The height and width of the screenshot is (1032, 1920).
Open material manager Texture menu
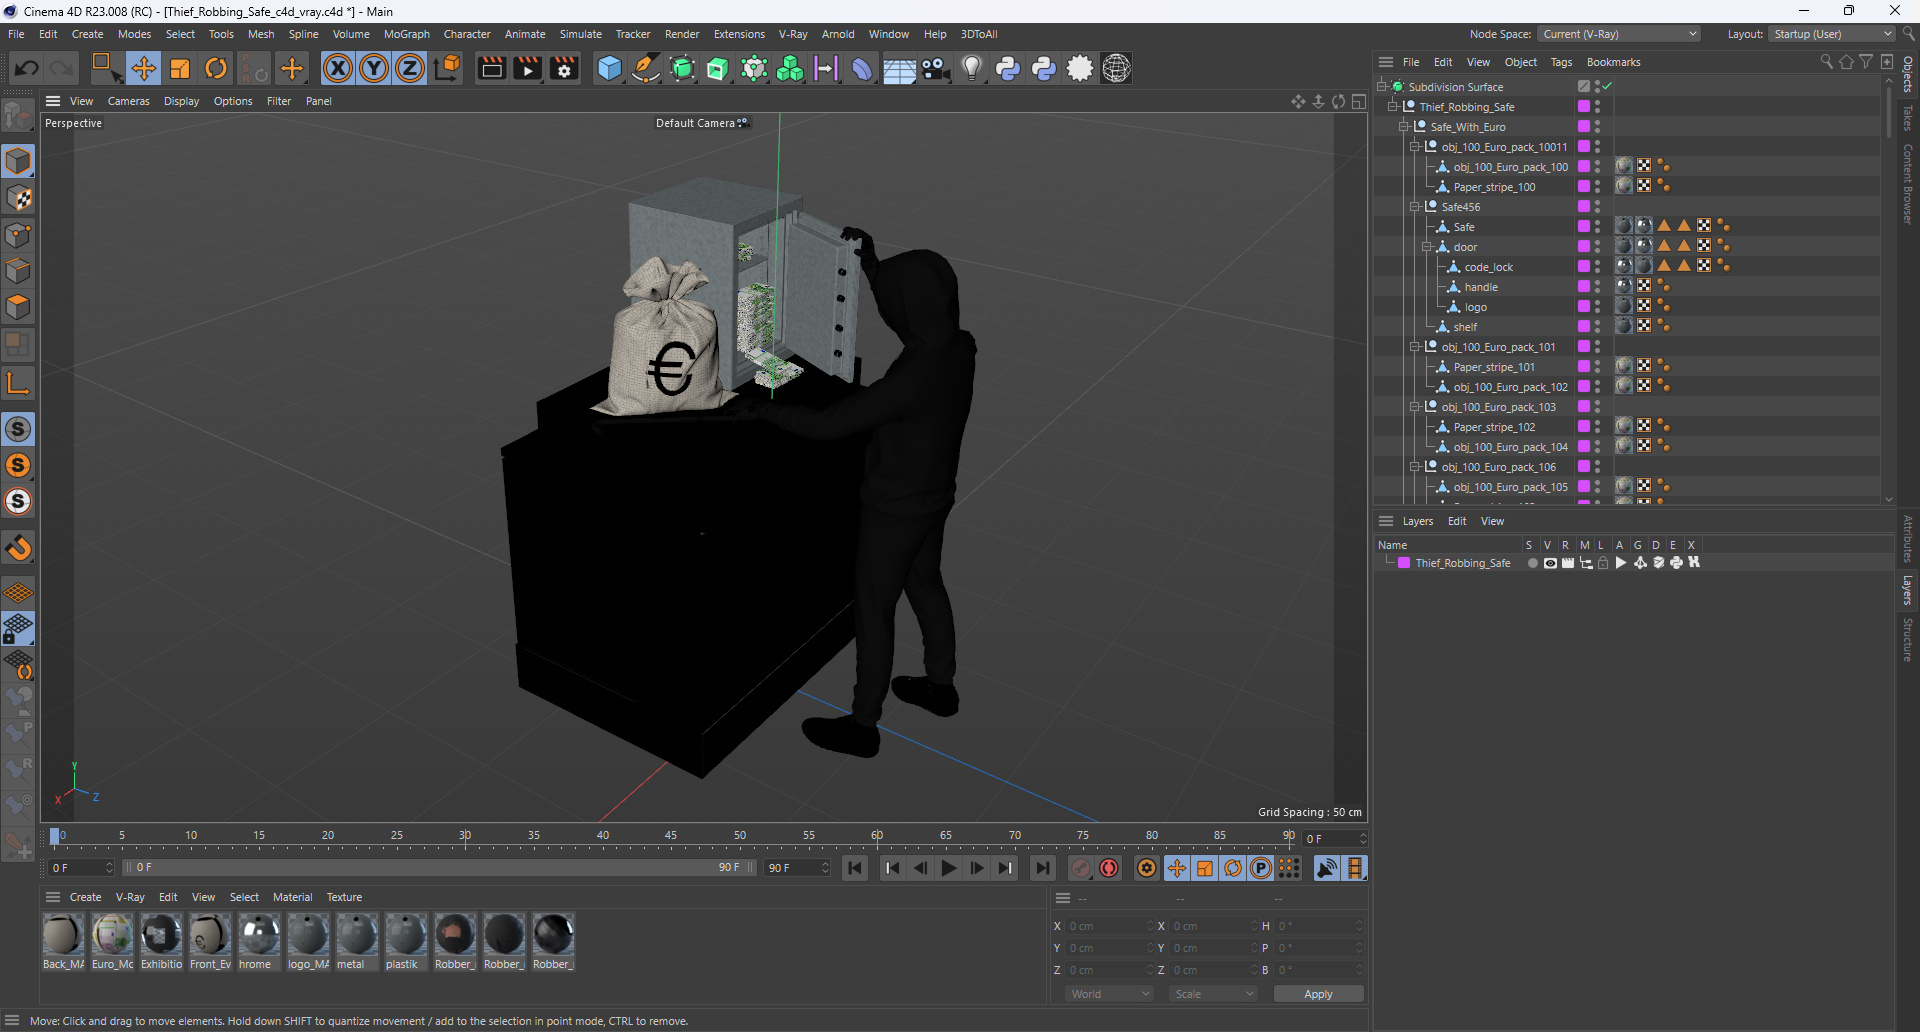pos(344,897)
